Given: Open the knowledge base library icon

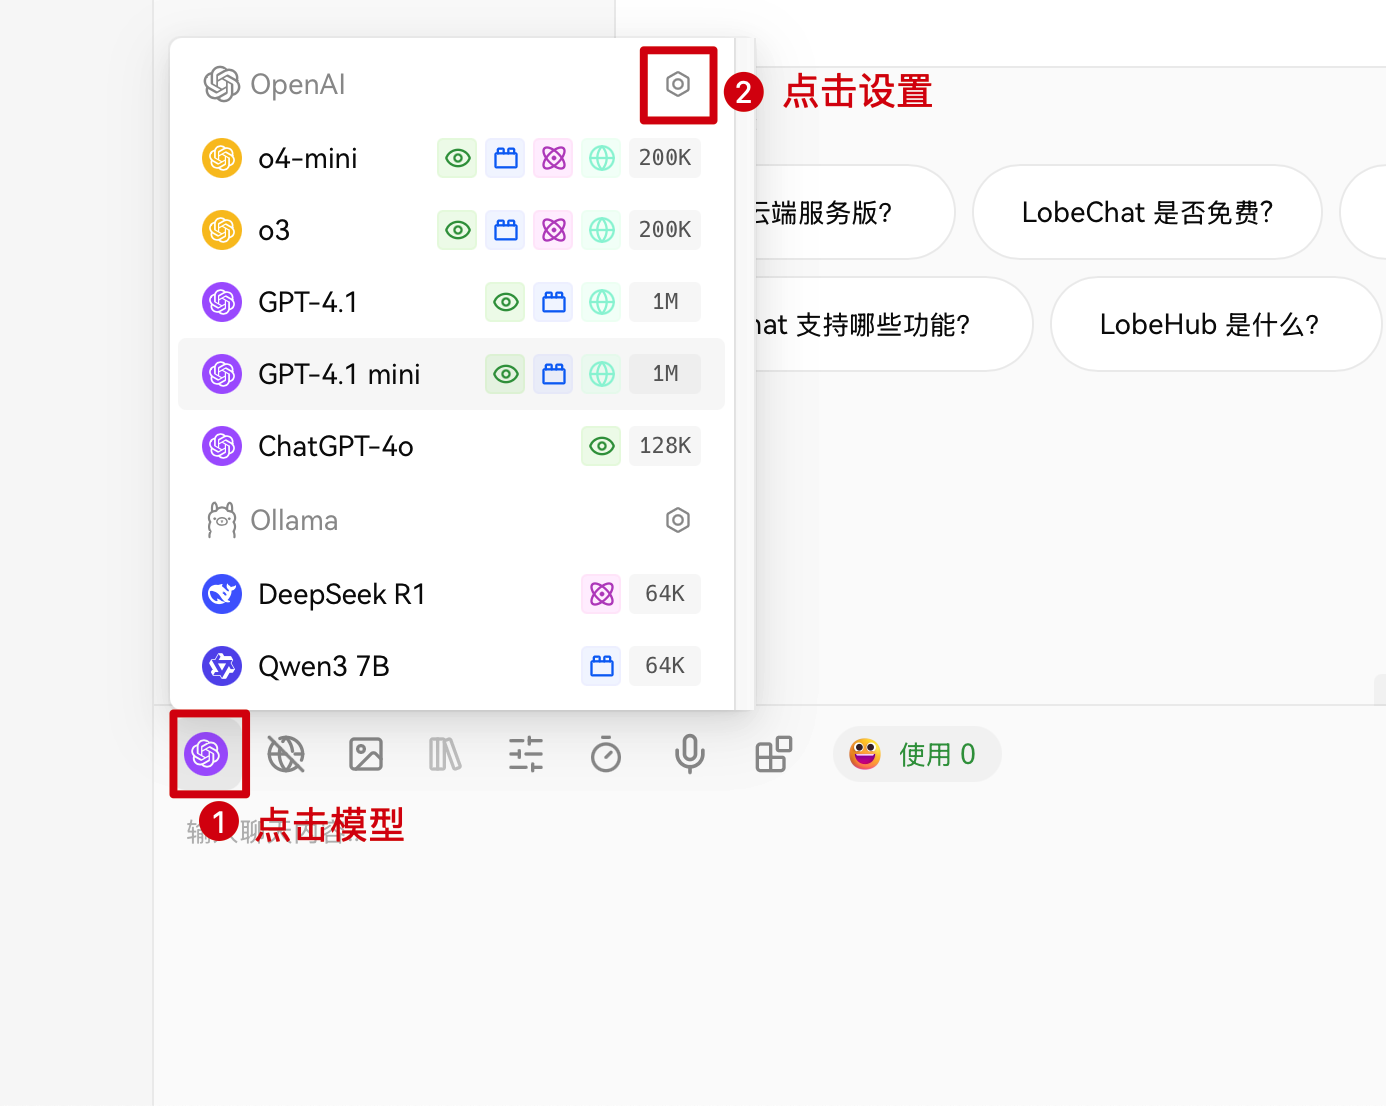Looking at the screenshot, I should coord(445,754).
